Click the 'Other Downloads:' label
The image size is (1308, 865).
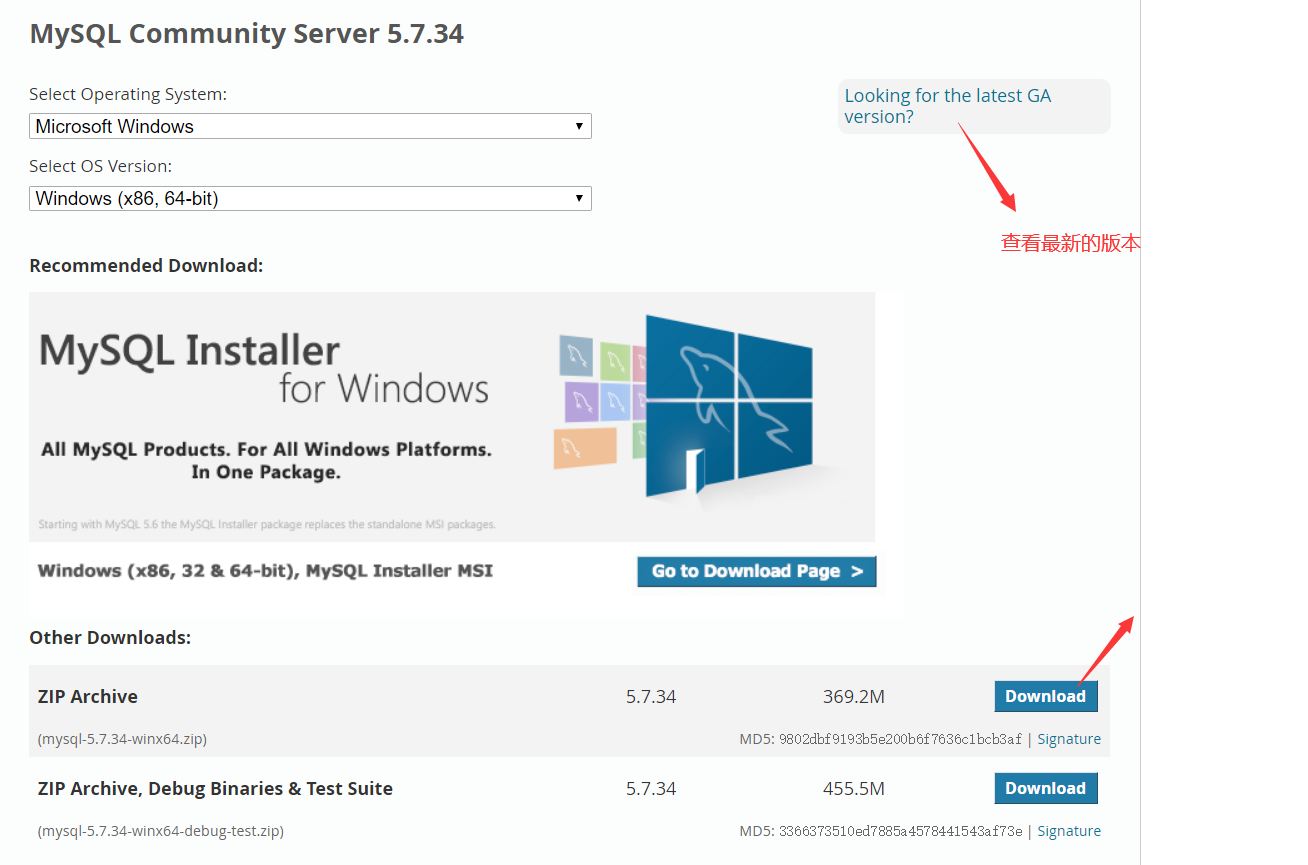[x=110, y=638]
